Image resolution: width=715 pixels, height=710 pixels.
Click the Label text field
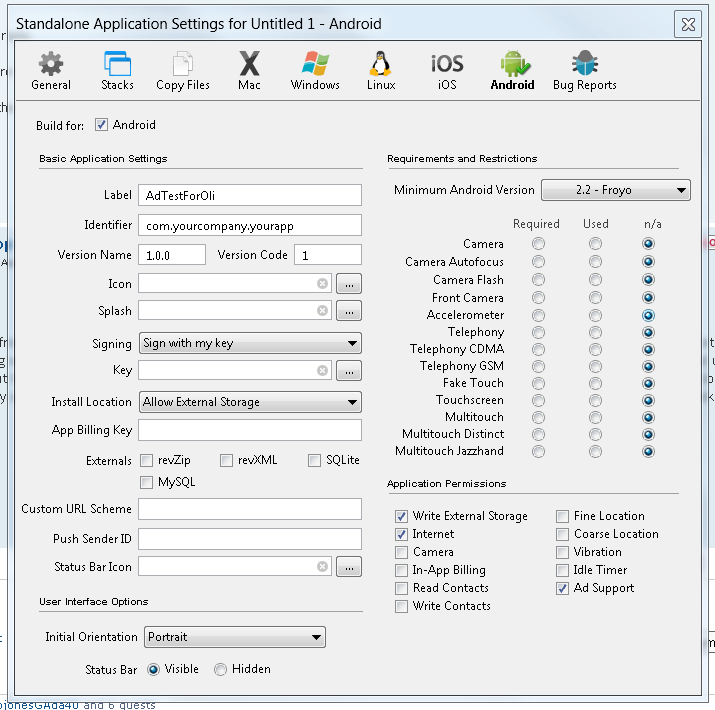click(249, 195)
